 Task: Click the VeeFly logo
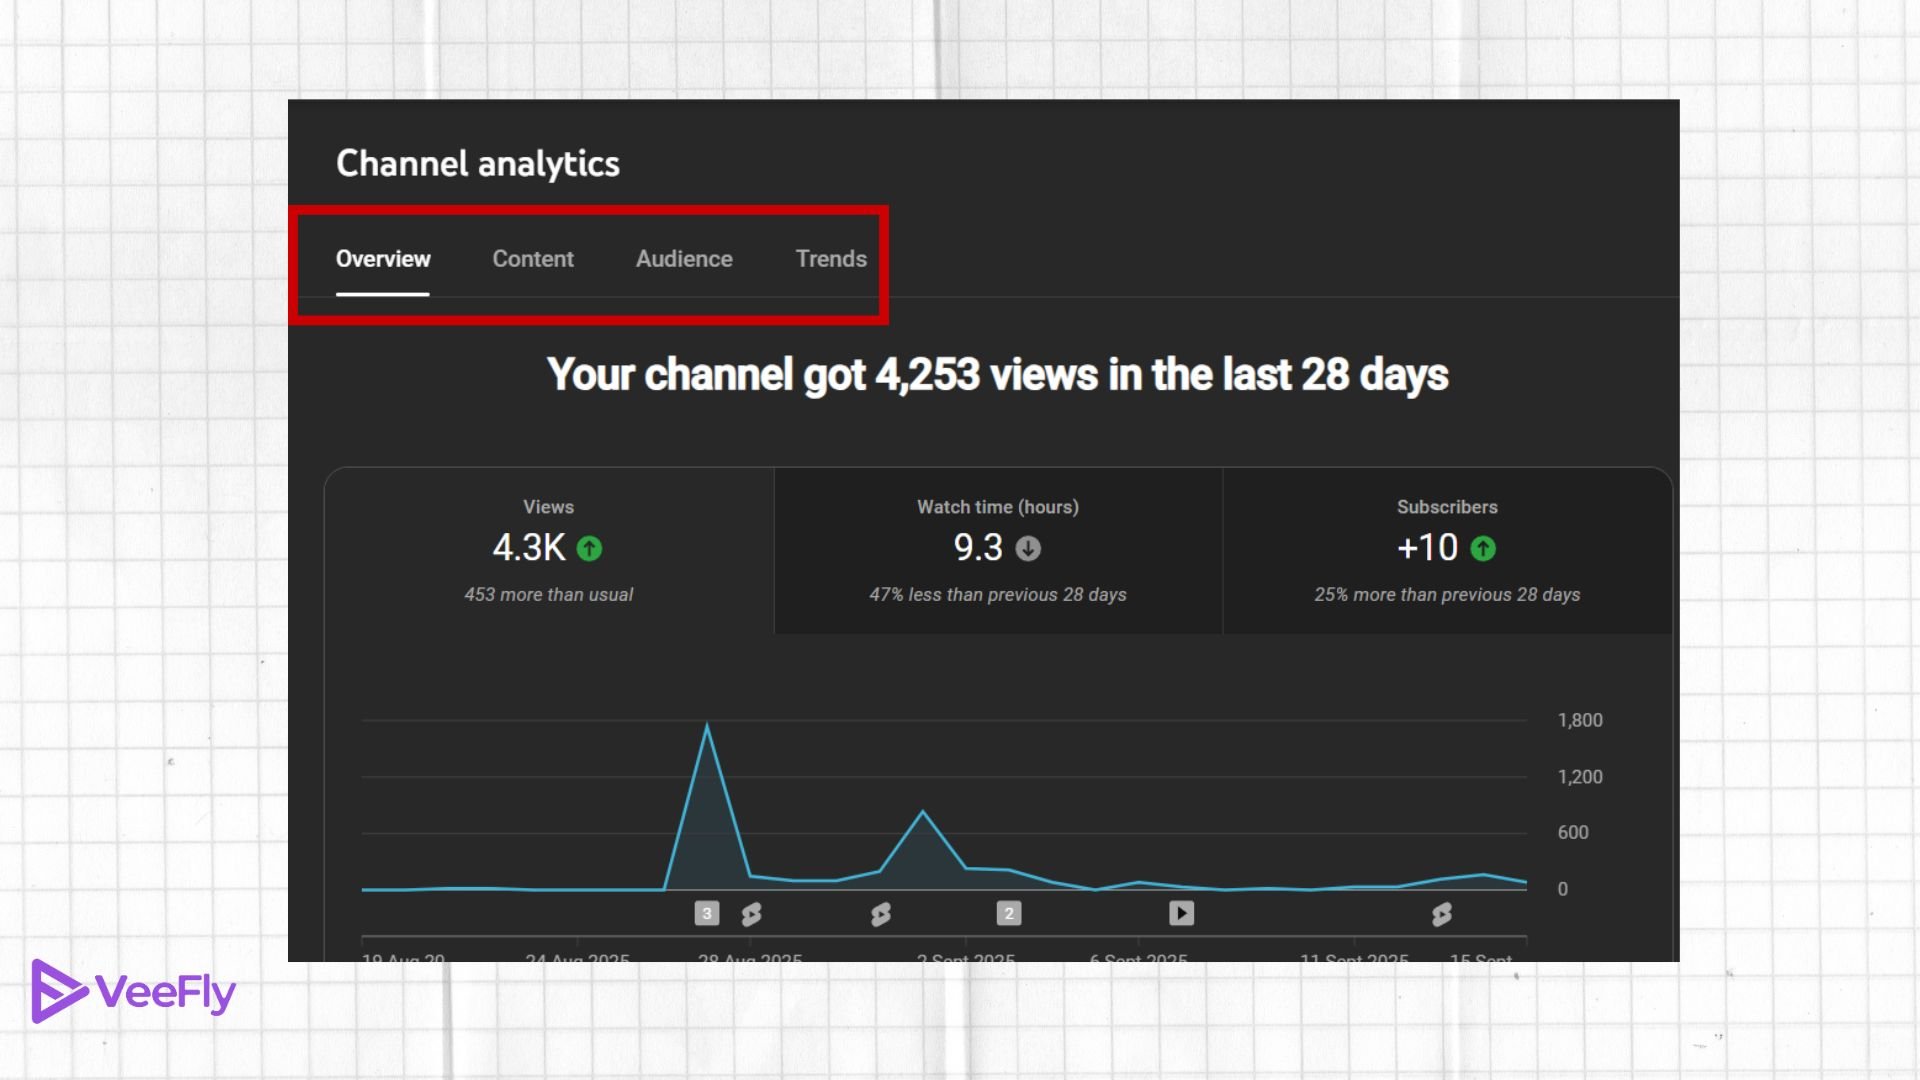(x=135, y=991)
